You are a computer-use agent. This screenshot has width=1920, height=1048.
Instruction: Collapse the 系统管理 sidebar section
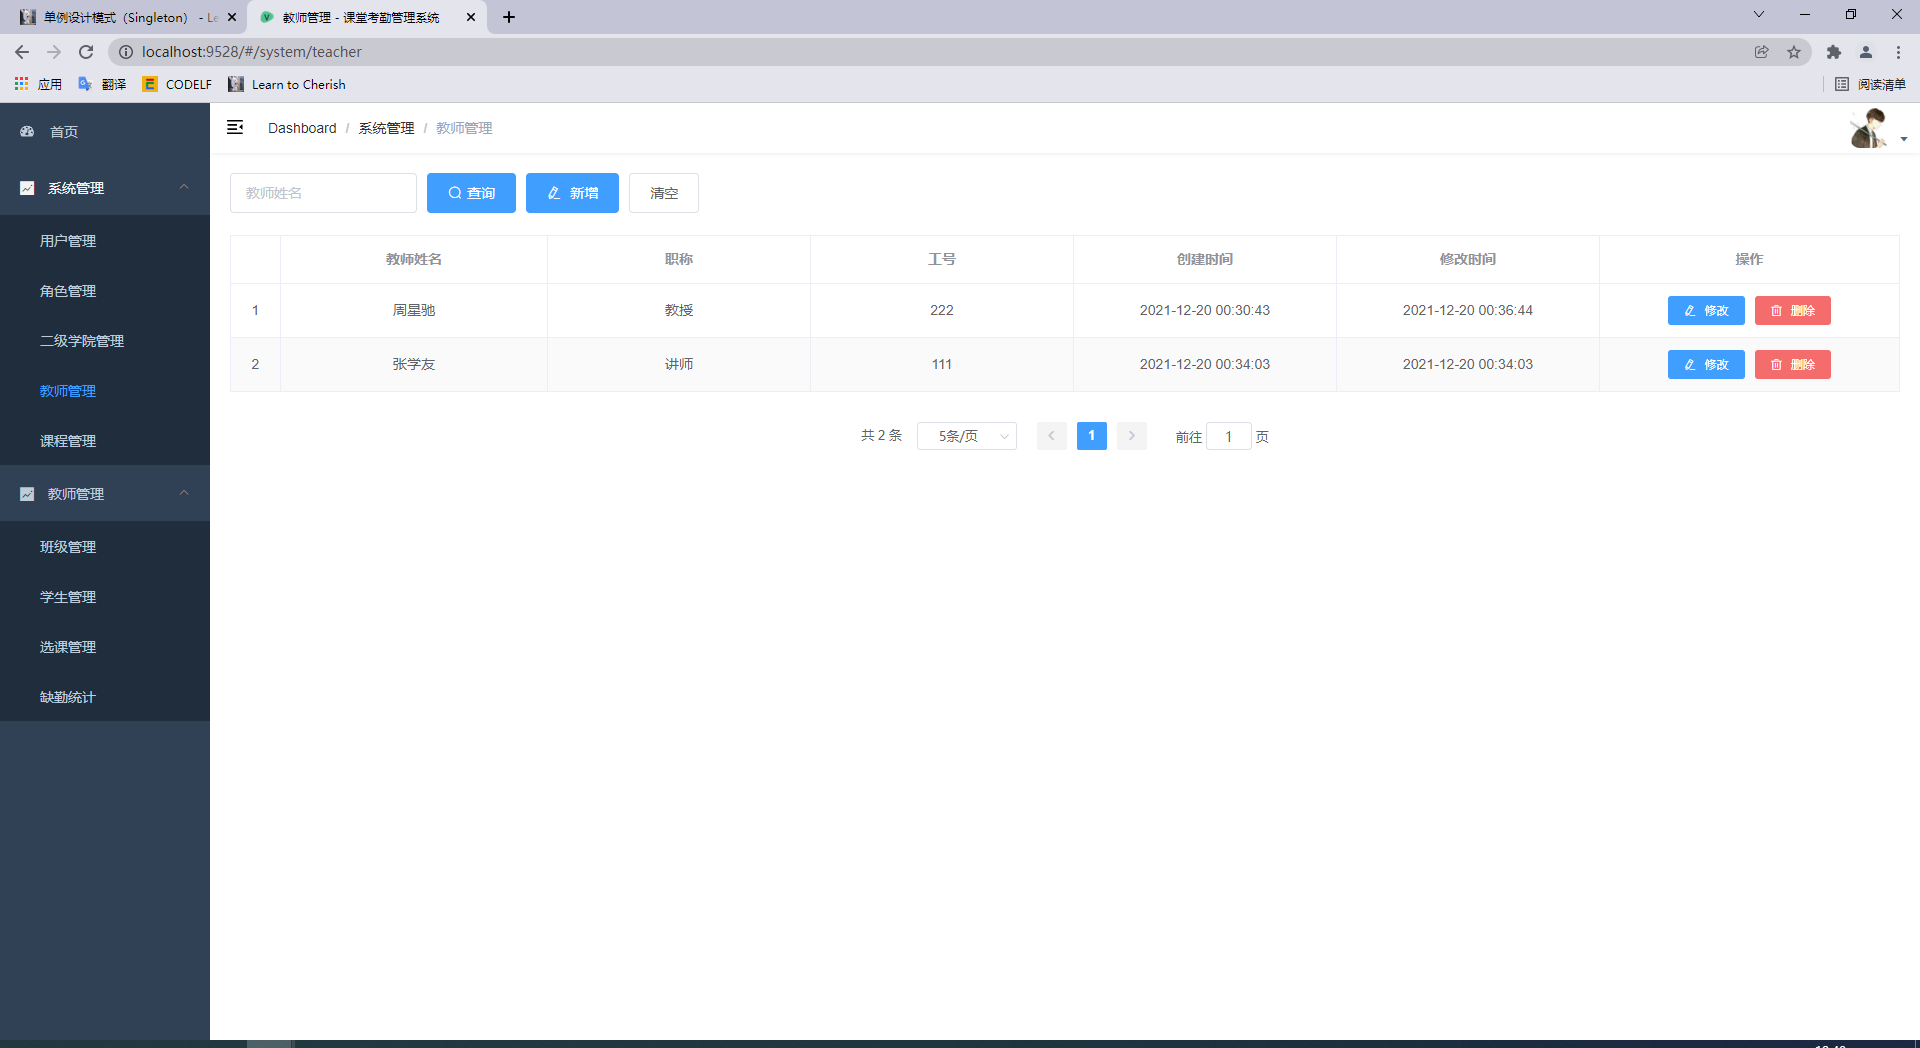coord(184,187)
